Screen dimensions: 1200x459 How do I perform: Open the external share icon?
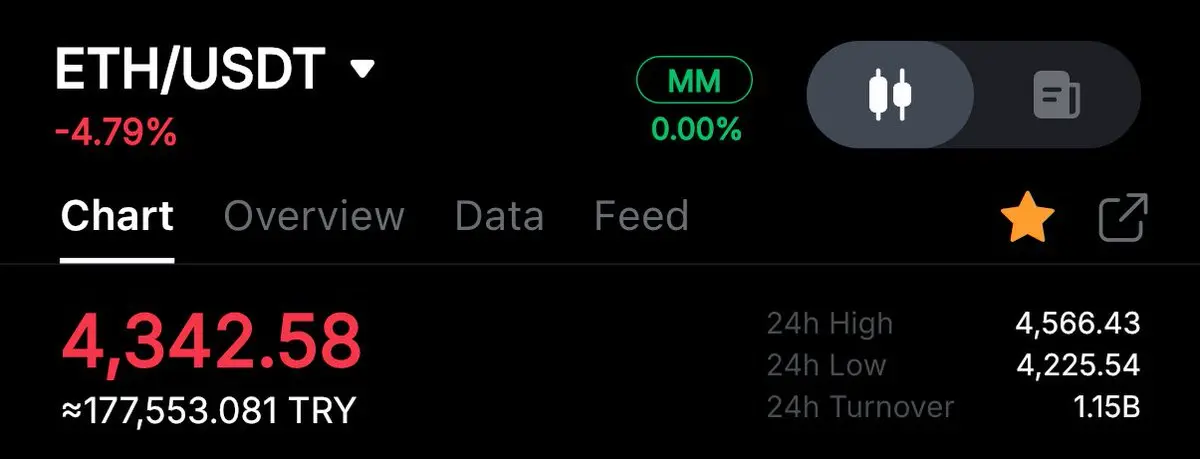coord(1123,218)
